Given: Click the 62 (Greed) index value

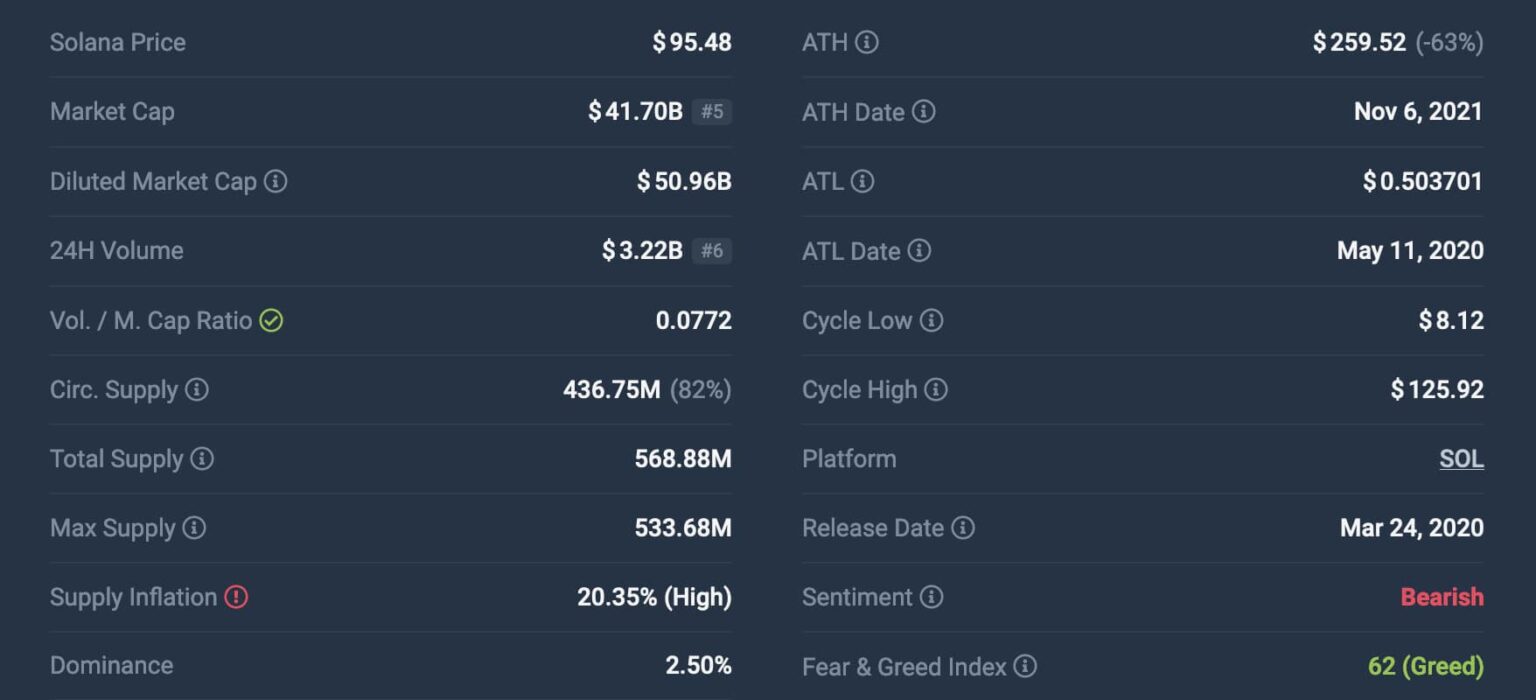Looking at the screenshot, I should (1425, 666).
